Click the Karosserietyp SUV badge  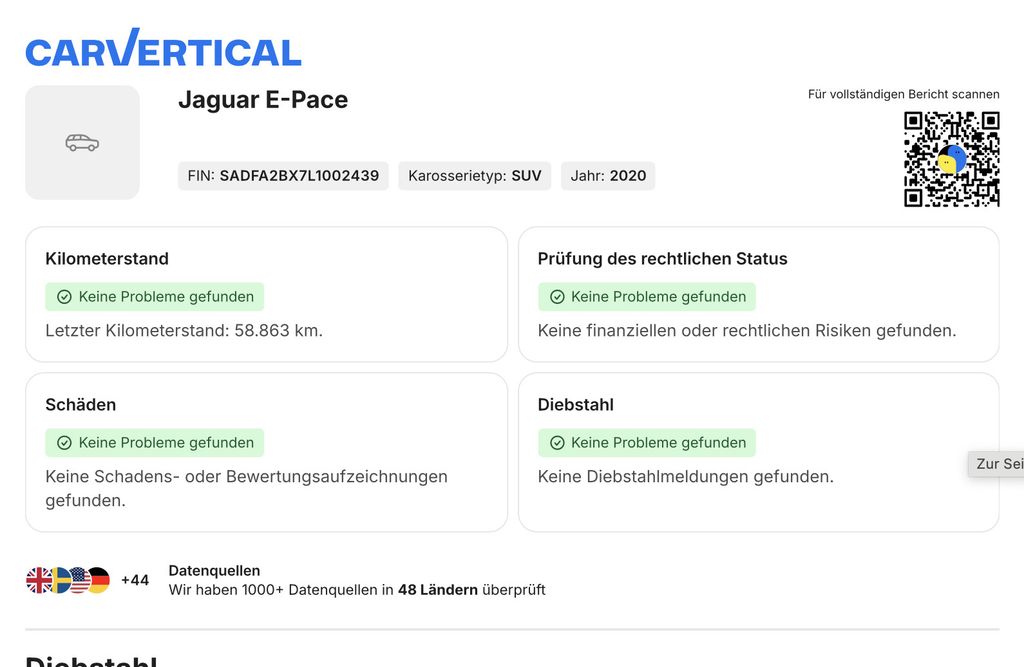click(x=475, y=176)
